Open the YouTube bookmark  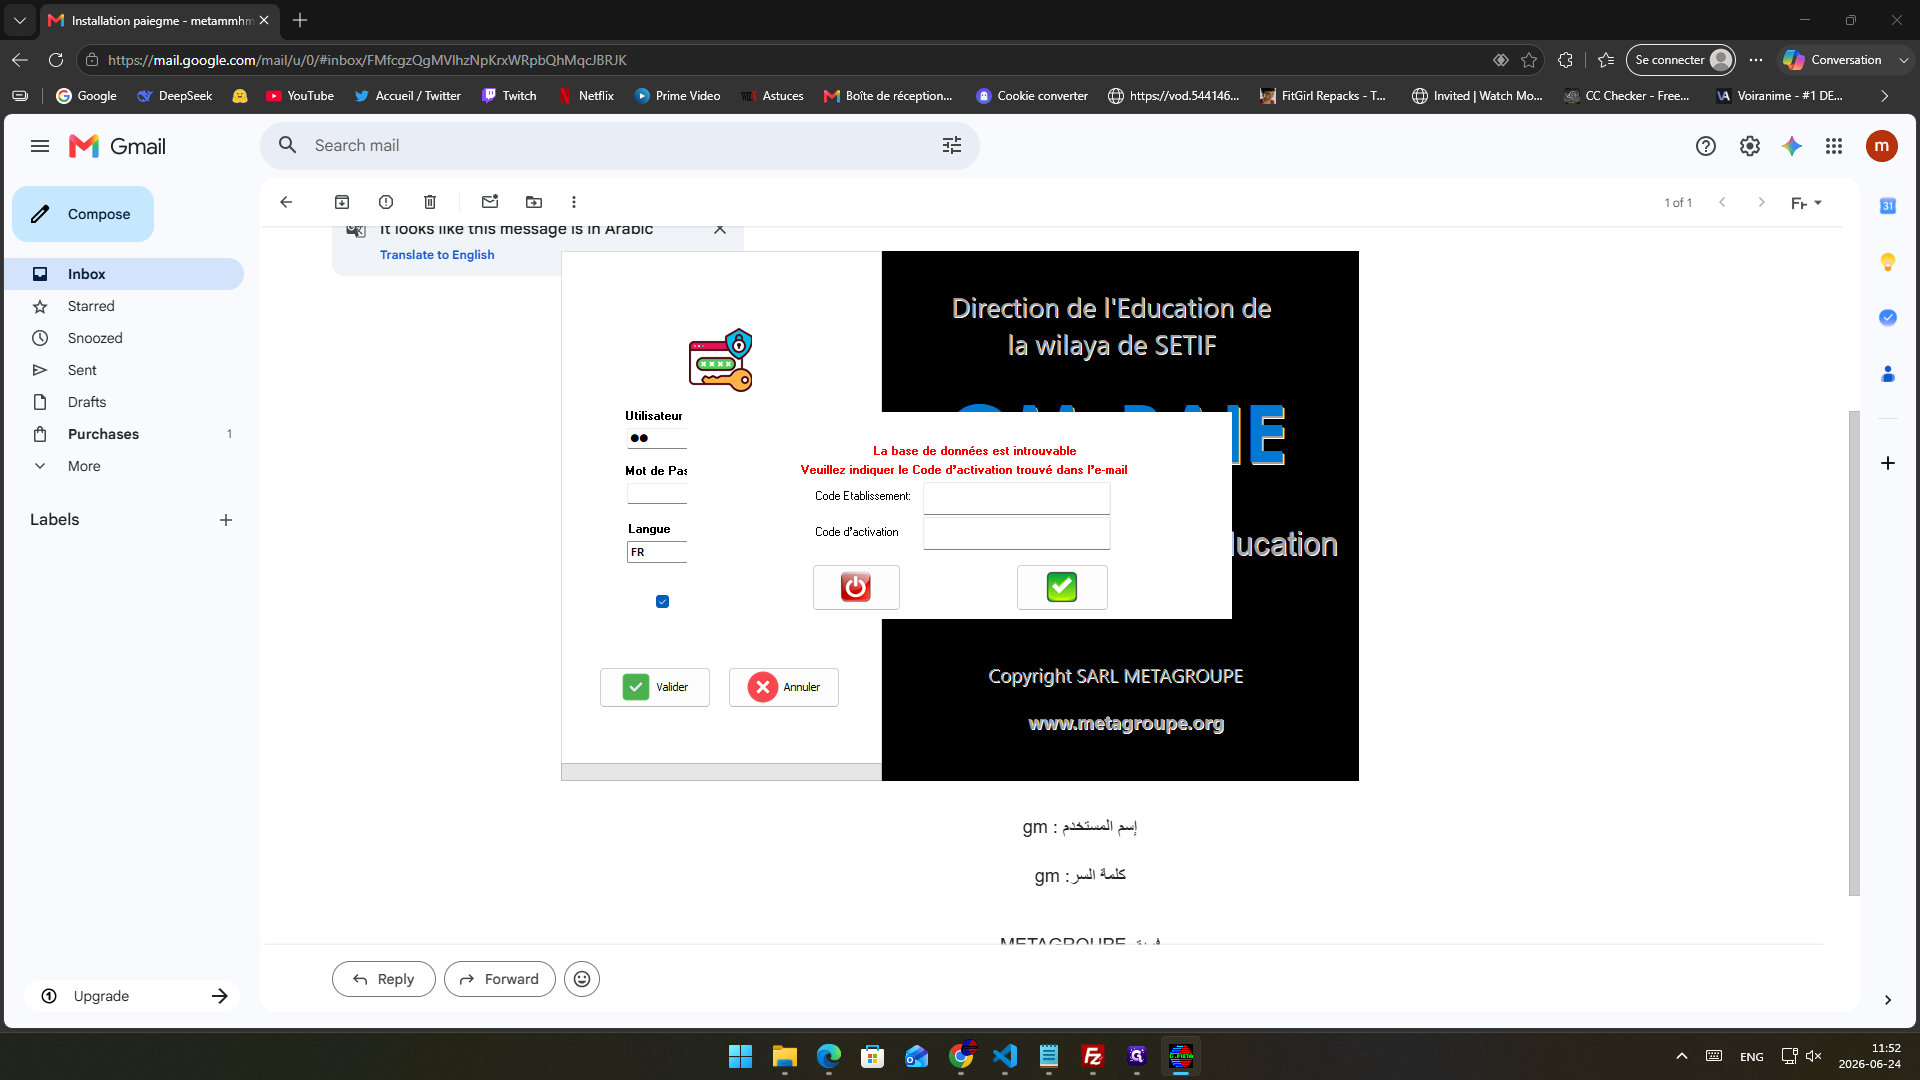pyautogui.click(x=300, y=96)
